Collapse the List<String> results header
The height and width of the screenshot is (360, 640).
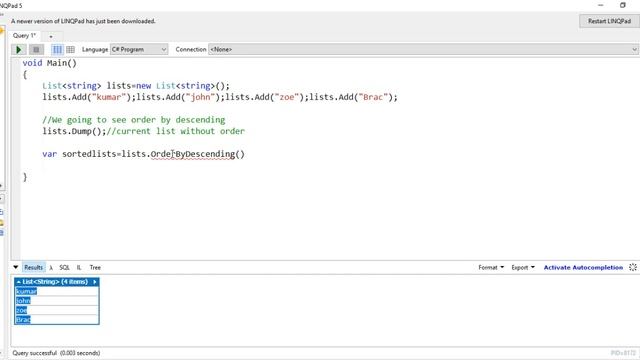pyautogui.click(x=18, y=282)
